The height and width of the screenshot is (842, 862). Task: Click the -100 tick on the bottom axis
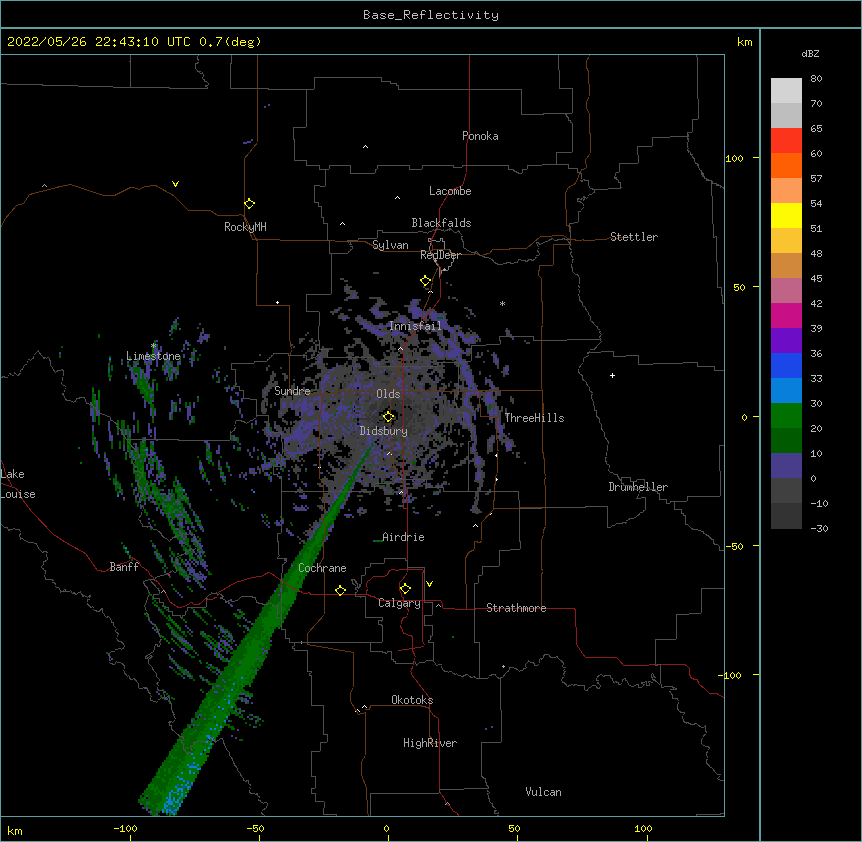(x=125, y=829)
